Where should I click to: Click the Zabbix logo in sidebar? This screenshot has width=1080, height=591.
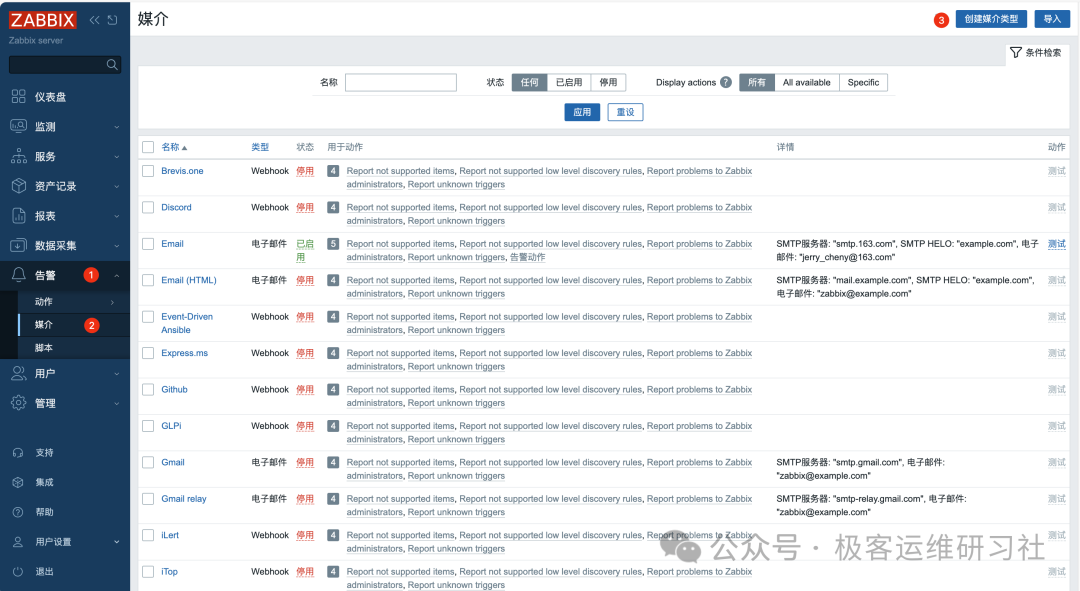(44, 20)
